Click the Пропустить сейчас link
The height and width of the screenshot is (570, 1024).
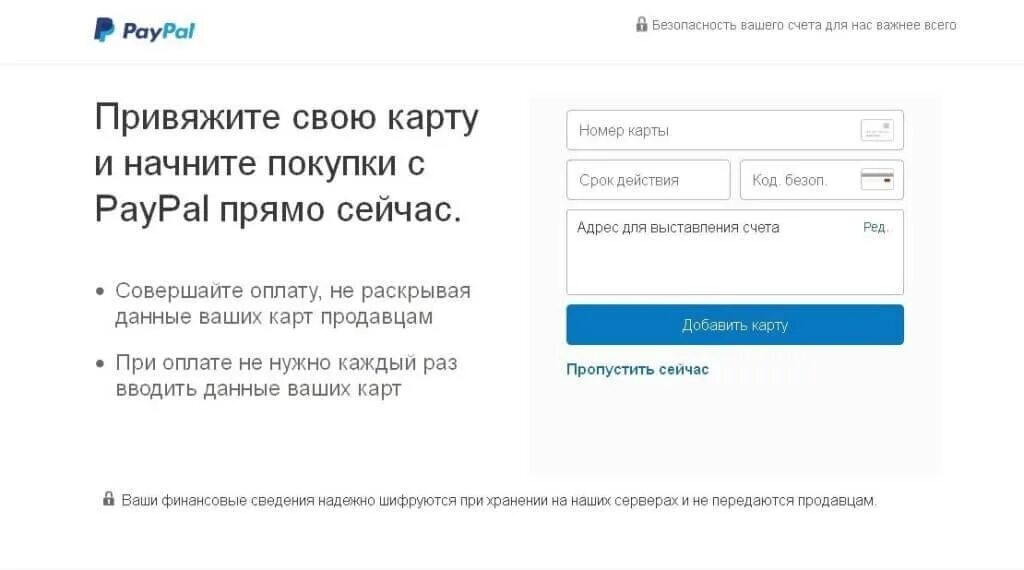tap(637, 370)
